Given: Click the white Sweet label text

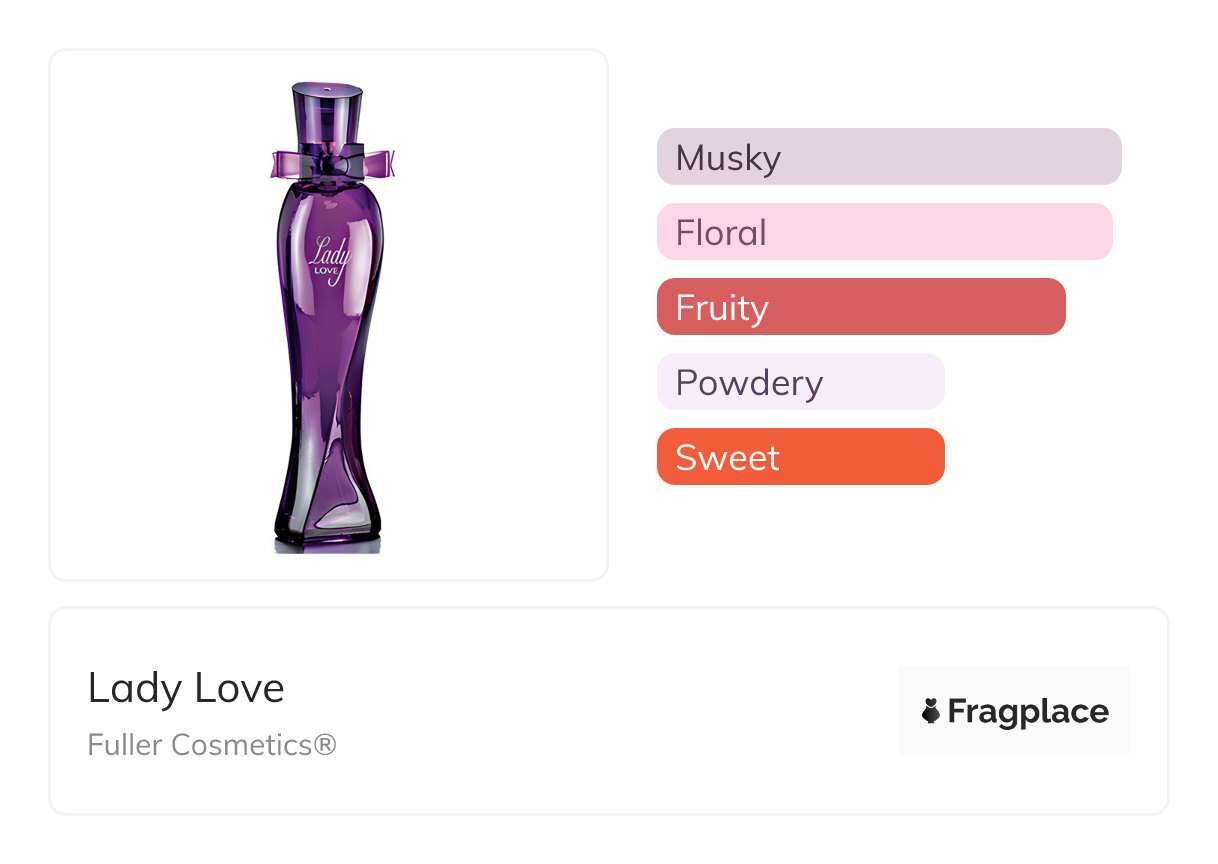Looking at the screenshot, I should click(x=727, y=458).
